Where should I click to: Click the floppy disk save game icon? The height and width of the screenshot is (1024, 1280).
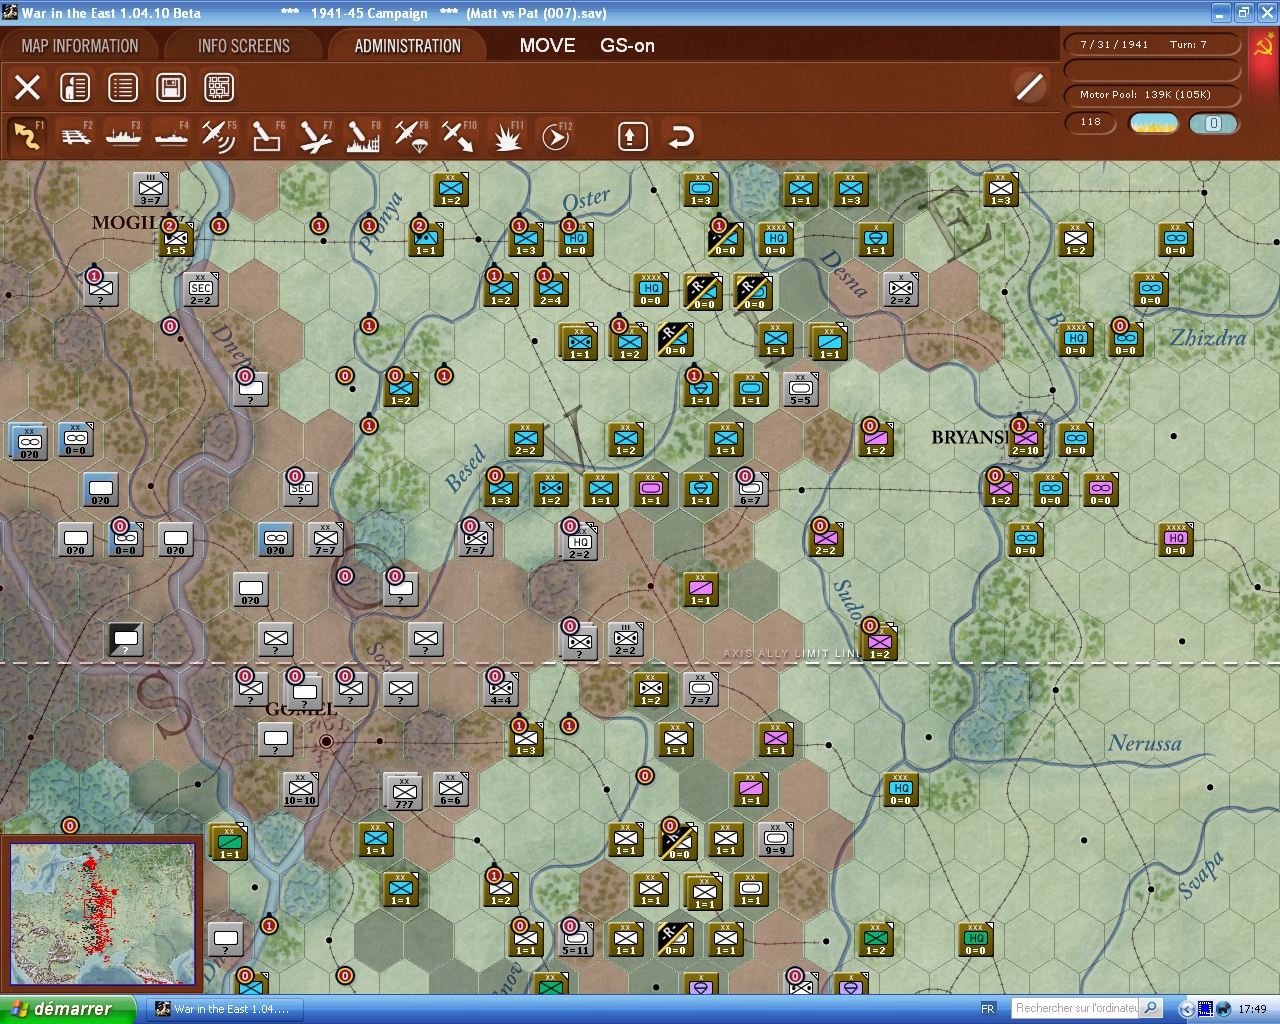click(171, 87)
